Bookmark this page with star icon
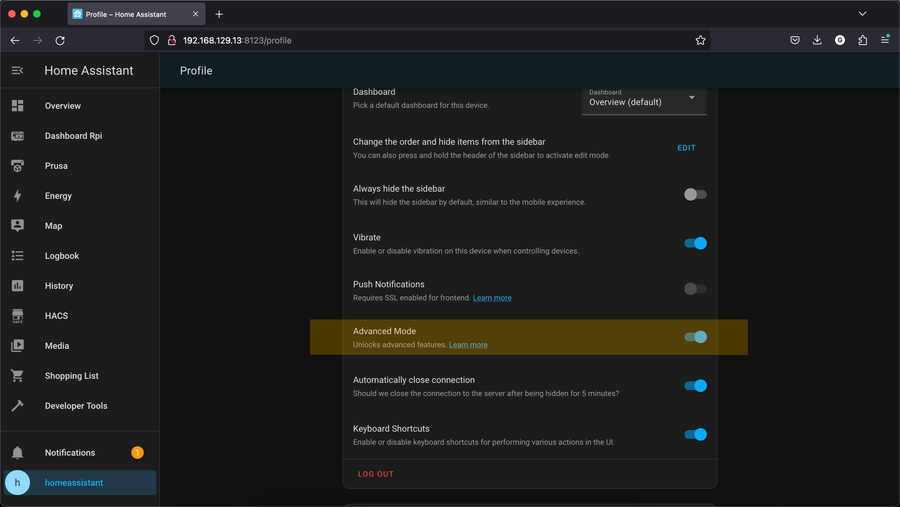The image size is (900, 507). (700, 40)
